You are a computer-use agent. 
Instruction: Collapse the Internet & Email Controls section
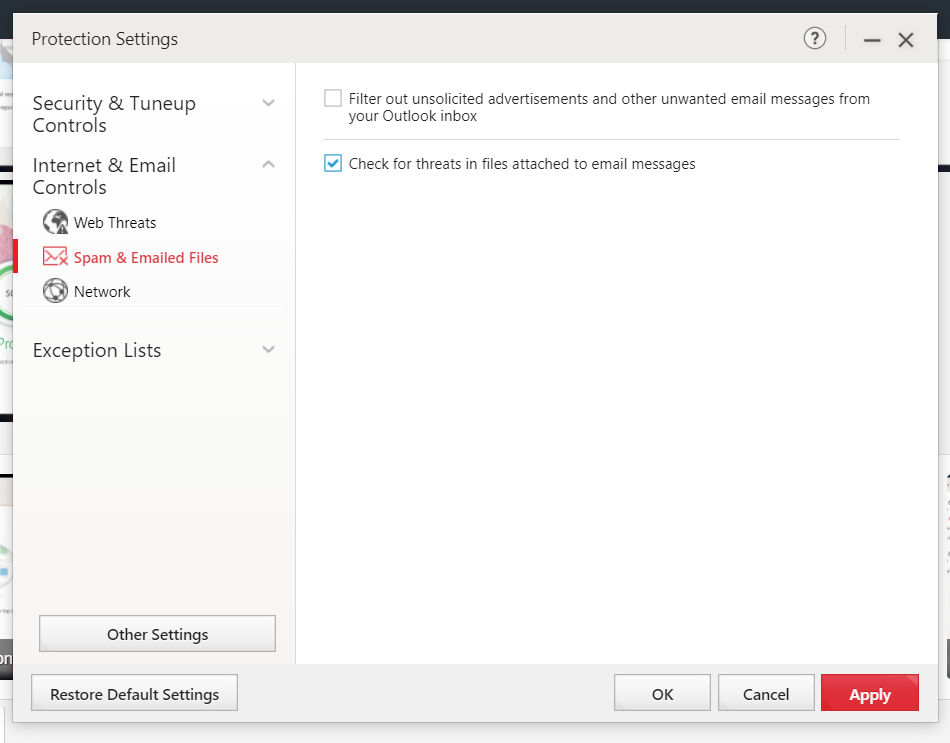[268, 165]
